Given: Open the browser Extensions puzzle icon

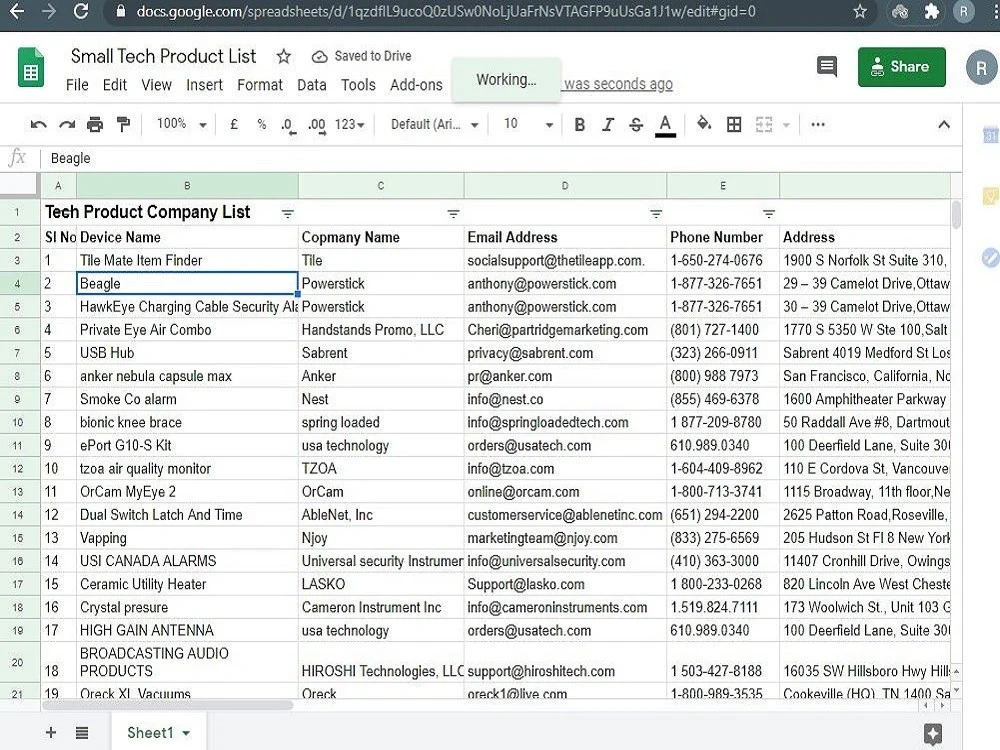Looking at the screenshot, I should tap(932, 11).
